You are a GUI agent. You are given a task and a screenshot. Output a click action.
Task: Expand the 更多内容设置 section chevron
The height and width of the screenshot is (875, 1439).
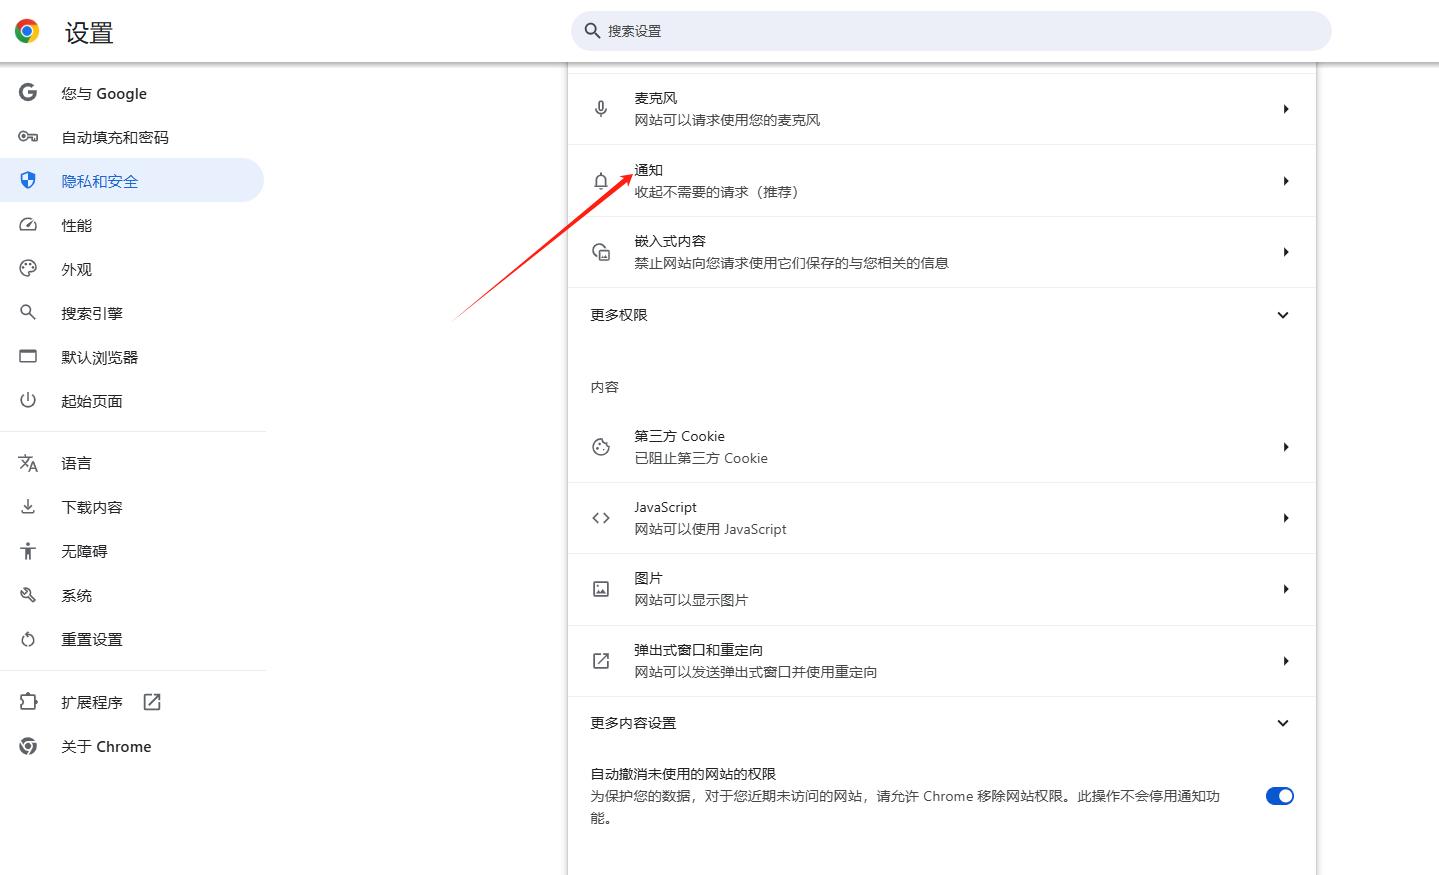pos(1283,723)
